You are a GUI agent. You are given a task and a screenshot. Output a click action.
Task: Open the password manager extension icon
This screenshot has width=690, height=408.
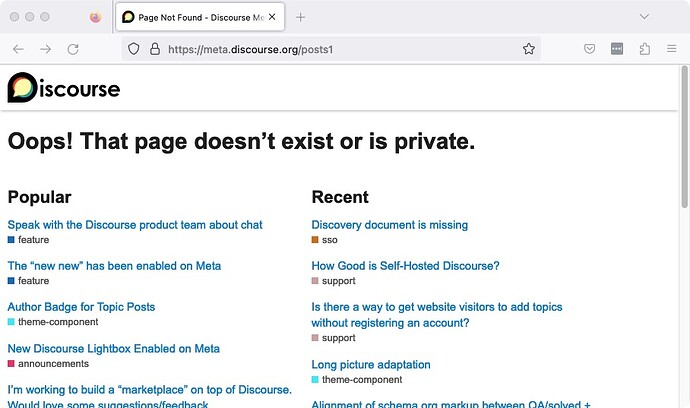tap(617, 49)
